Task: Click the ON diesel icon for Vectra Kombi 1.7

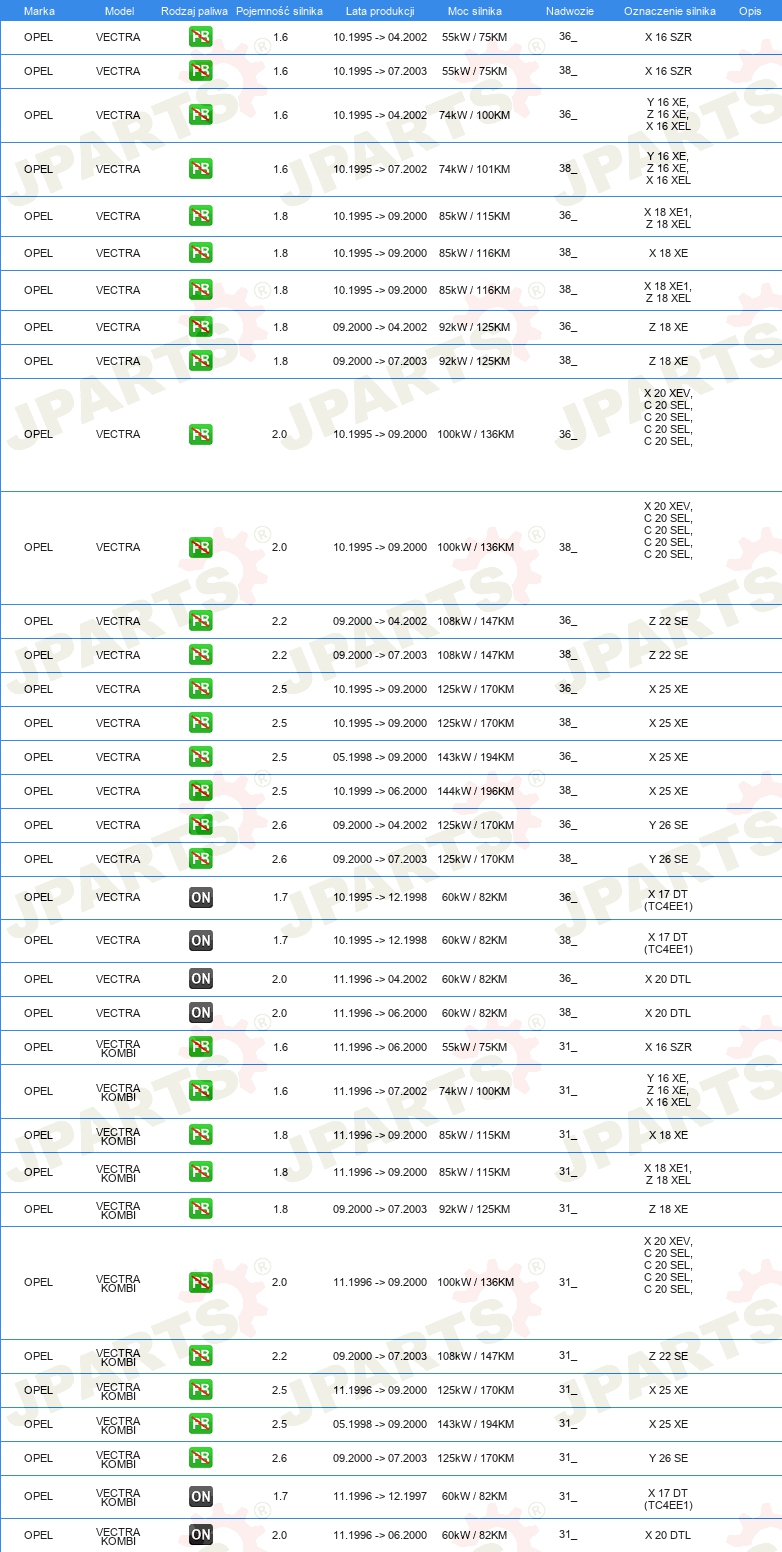Action: coord(201,1497)
